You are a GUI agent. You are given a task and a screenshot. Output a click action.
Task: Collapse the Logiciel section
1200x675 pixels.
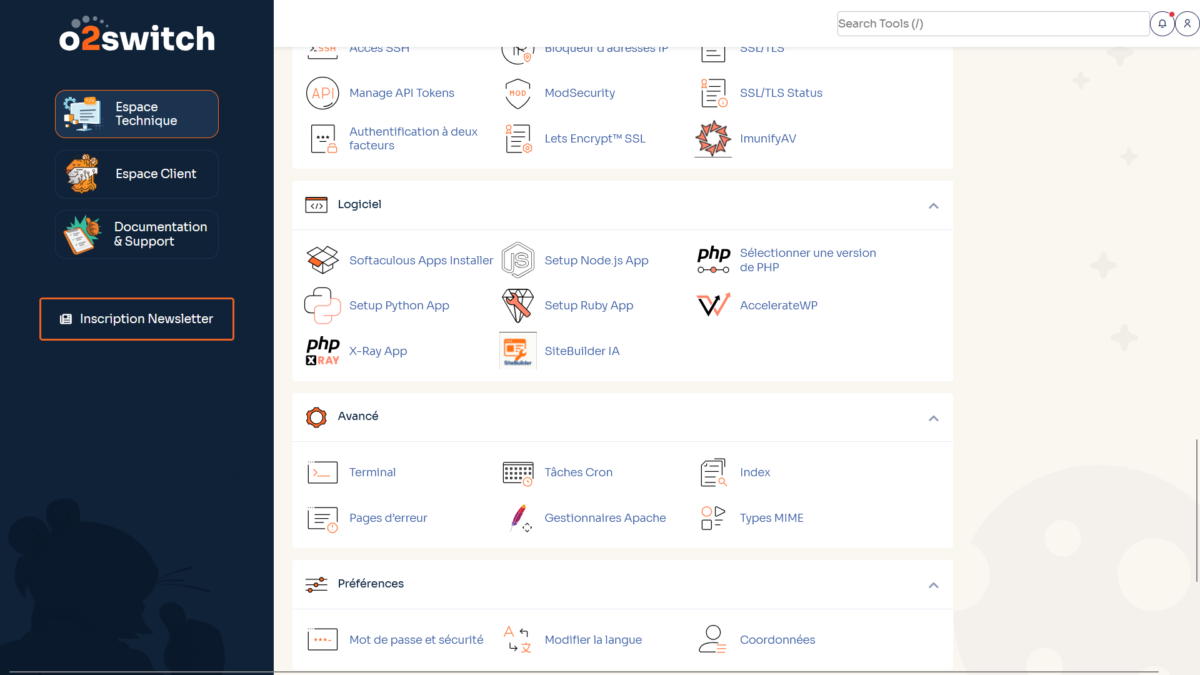pos(933,206)
